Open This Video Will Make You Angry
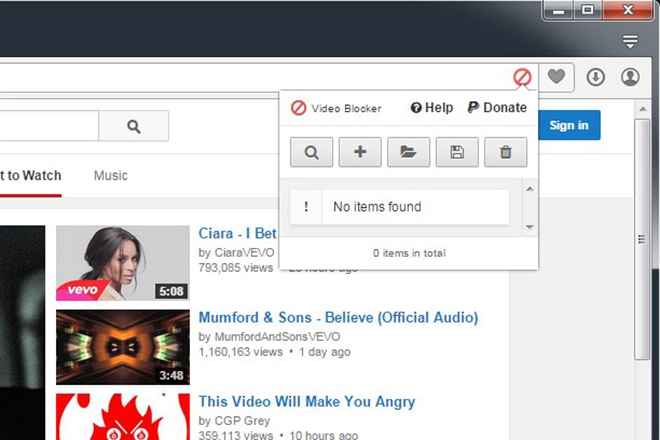Screen dimensions: 660x440 tap(306, 402)
